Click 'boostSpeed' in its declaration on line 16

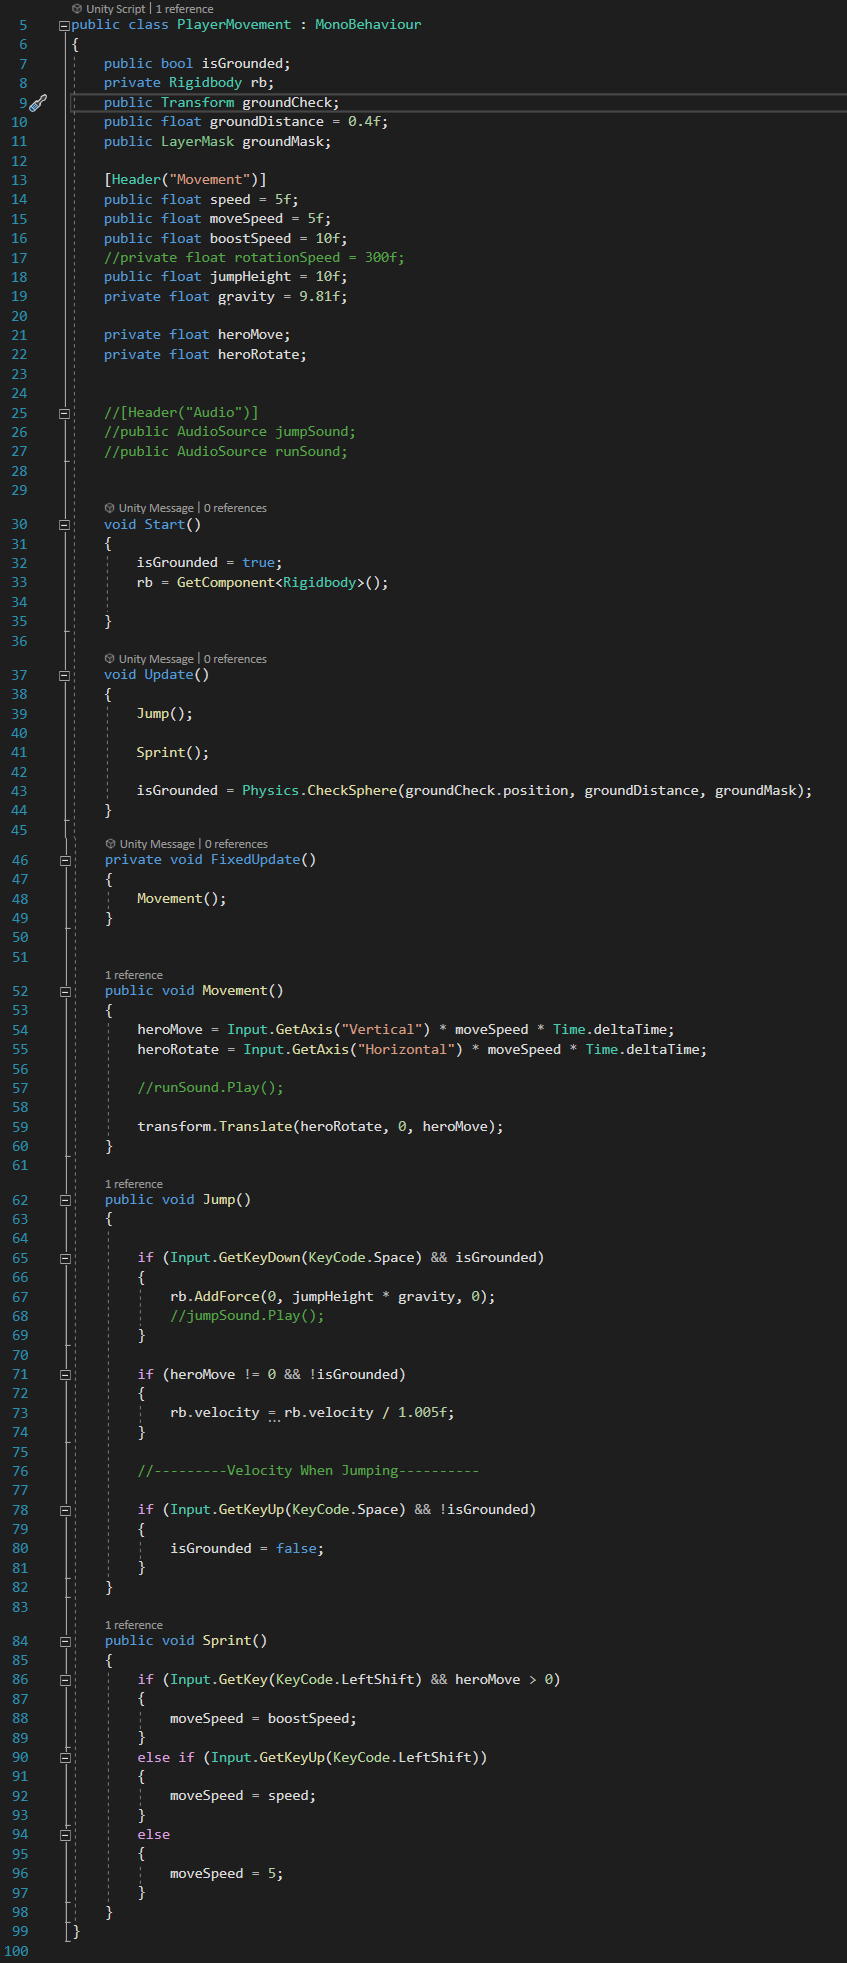click(x=250, y=238)
